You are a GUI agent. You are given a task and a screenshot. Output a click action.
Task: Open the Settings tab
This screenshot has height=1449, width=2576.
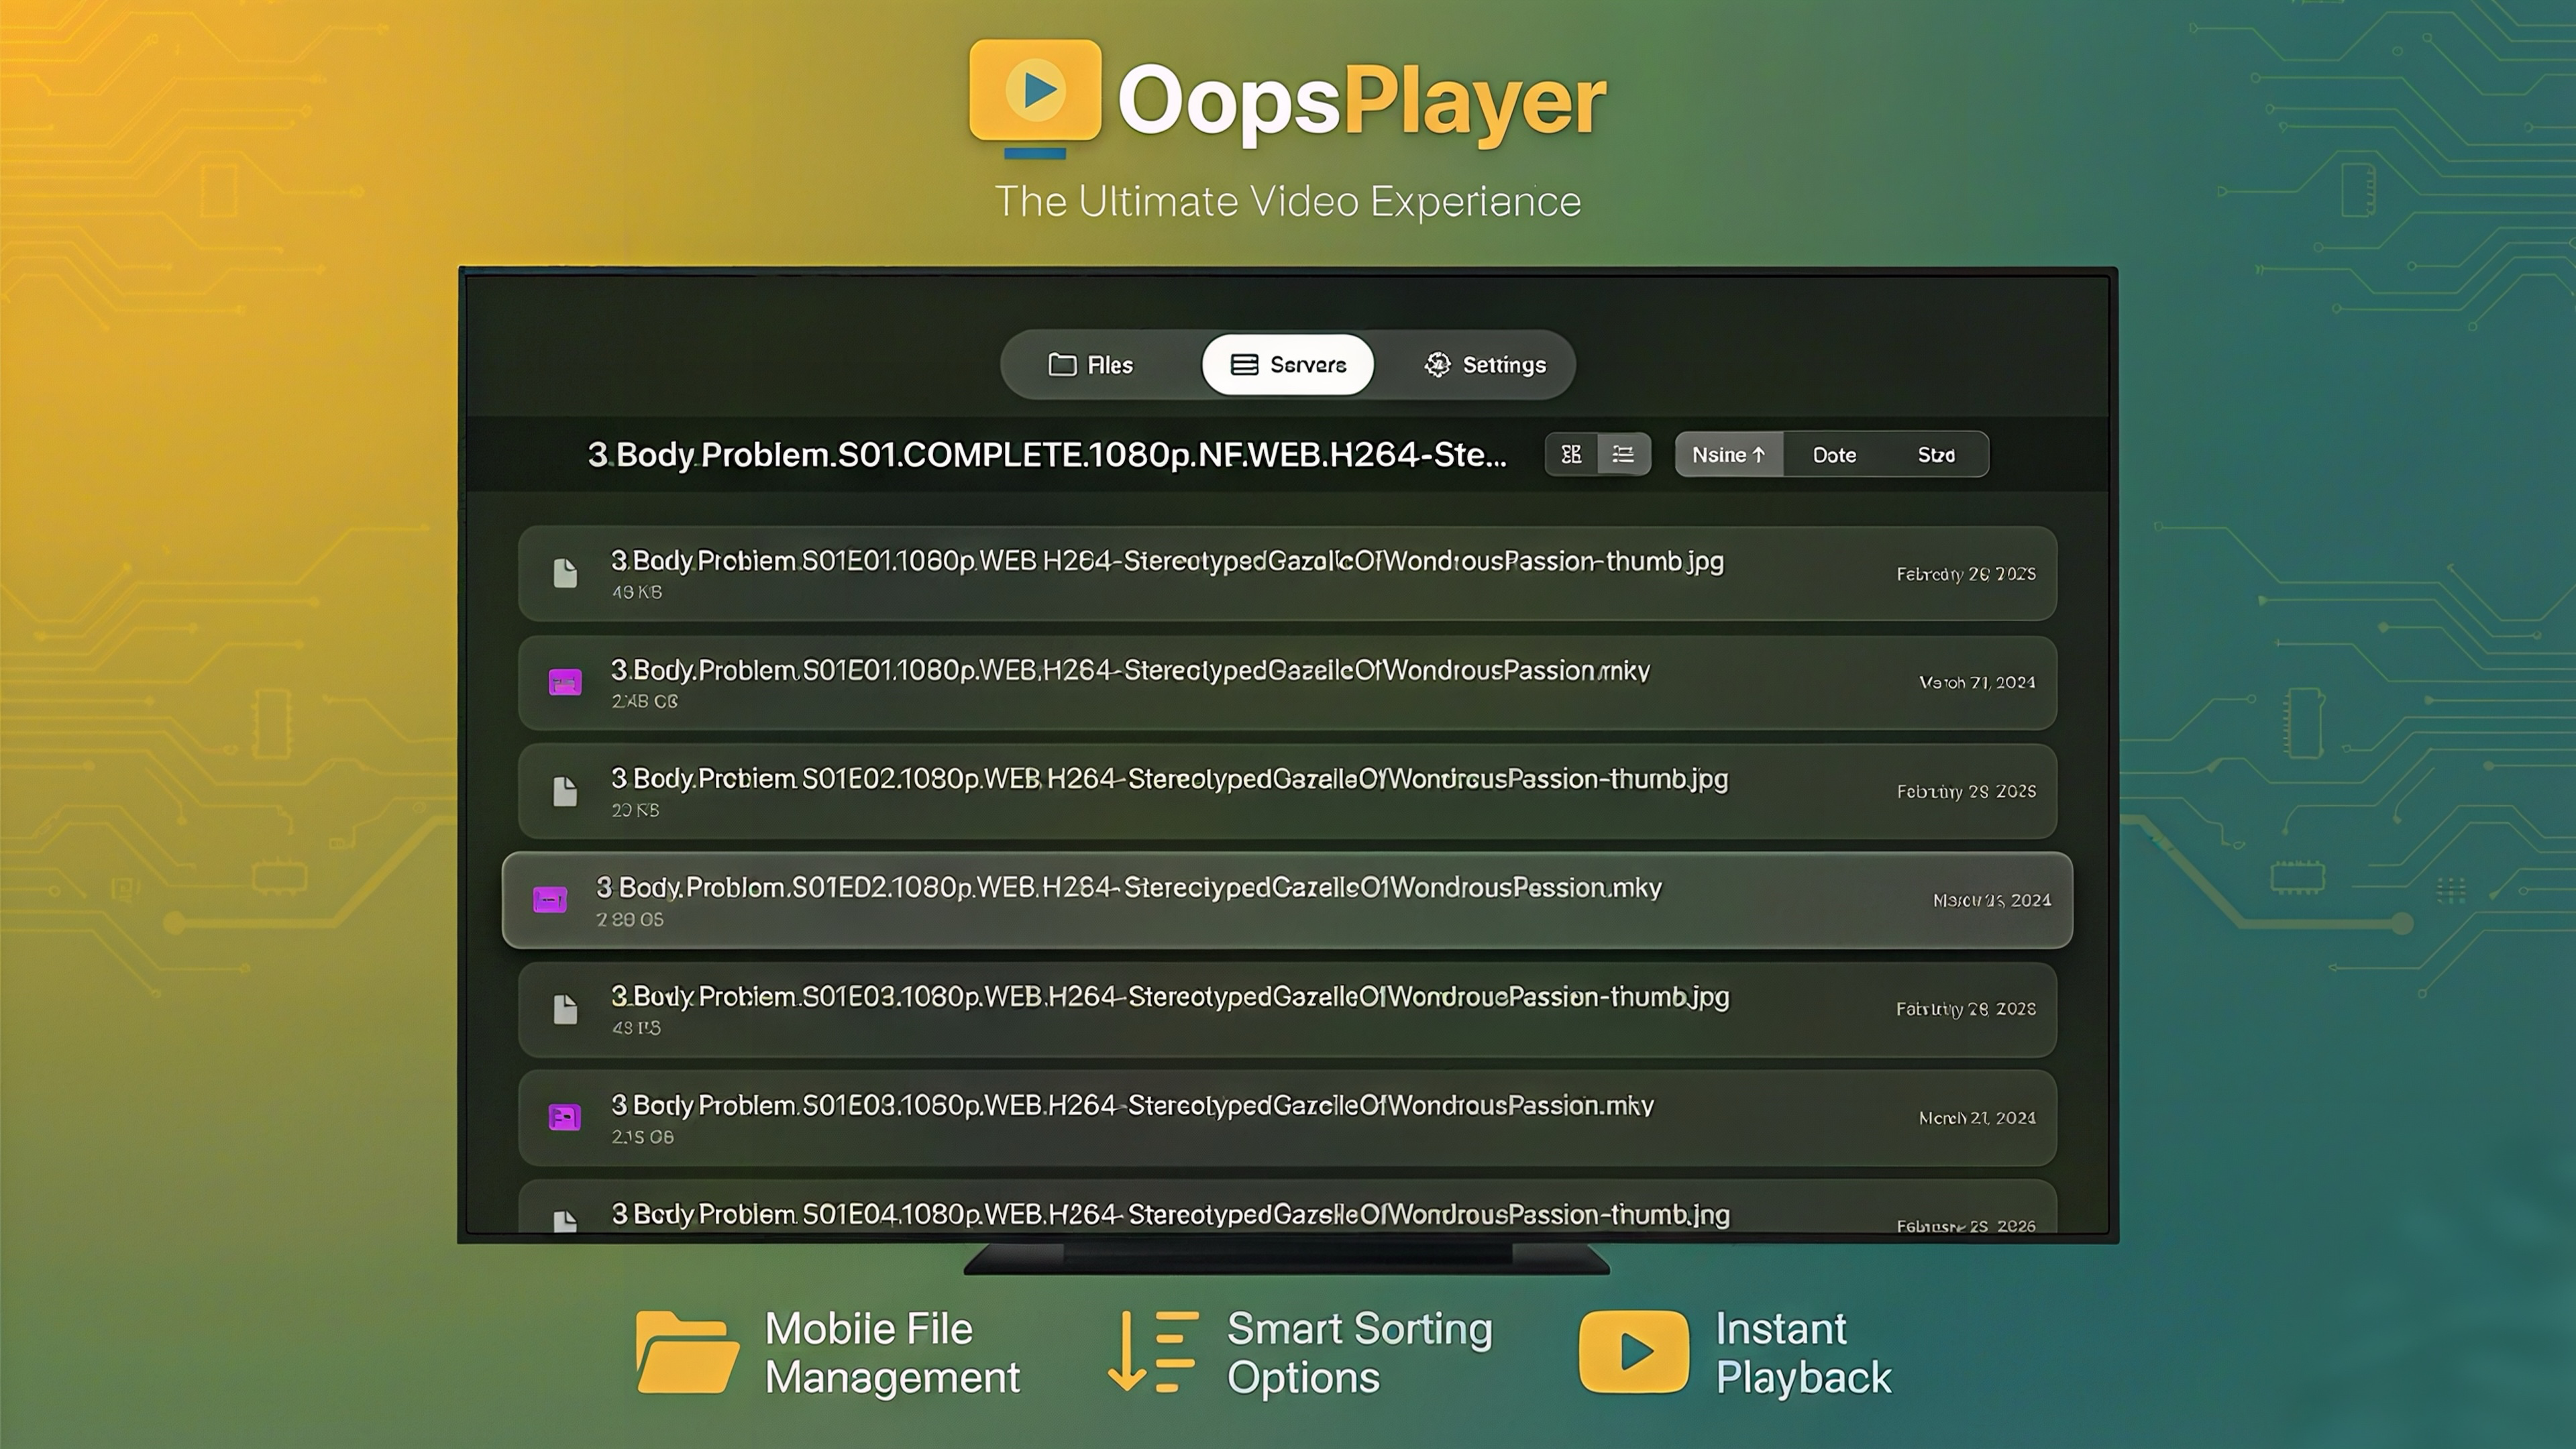[x=1485, y=365]
